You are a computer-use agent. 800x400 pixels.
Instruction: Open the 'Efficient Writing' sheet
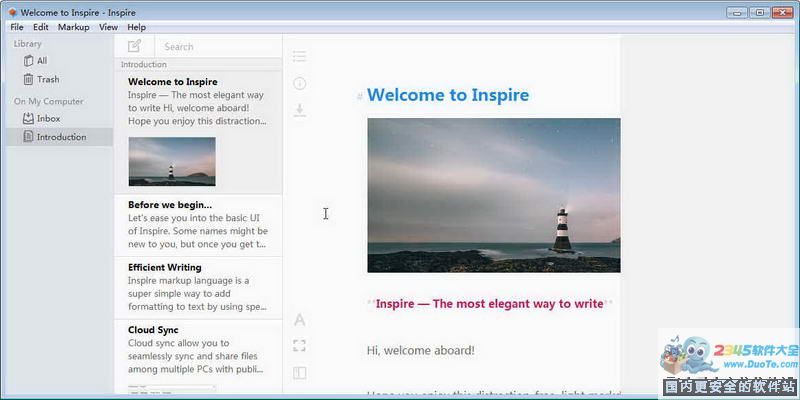click(198, 288)
